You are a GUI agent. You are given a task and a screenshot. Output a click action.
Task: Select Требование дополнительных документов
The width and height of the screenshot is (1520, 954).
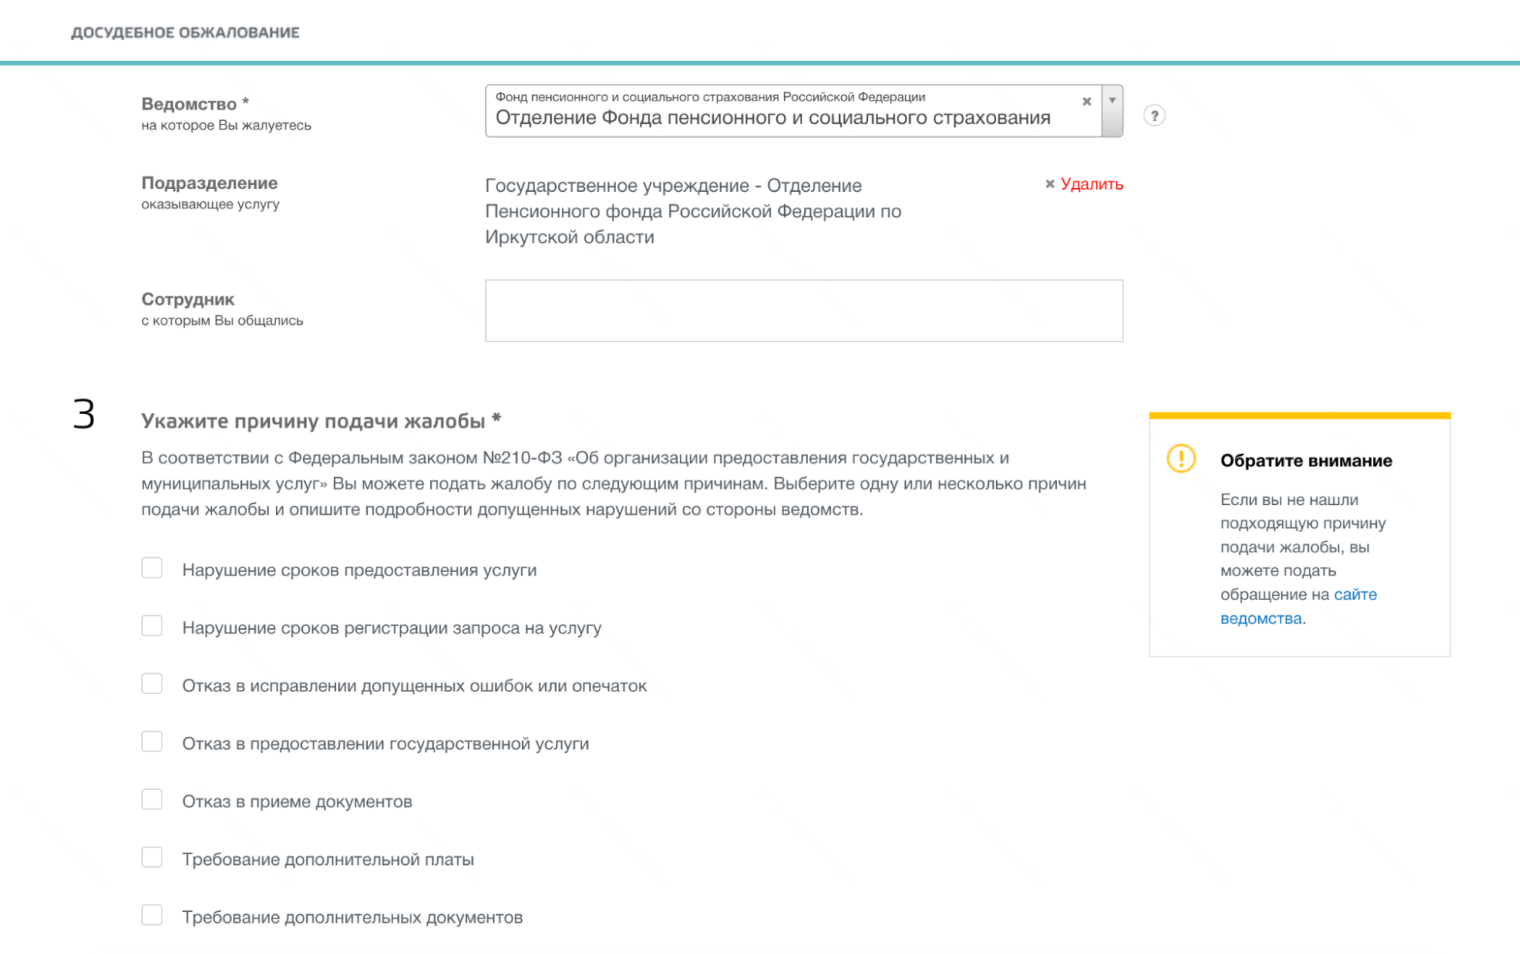pyautogui.click(x=151, y=914)
